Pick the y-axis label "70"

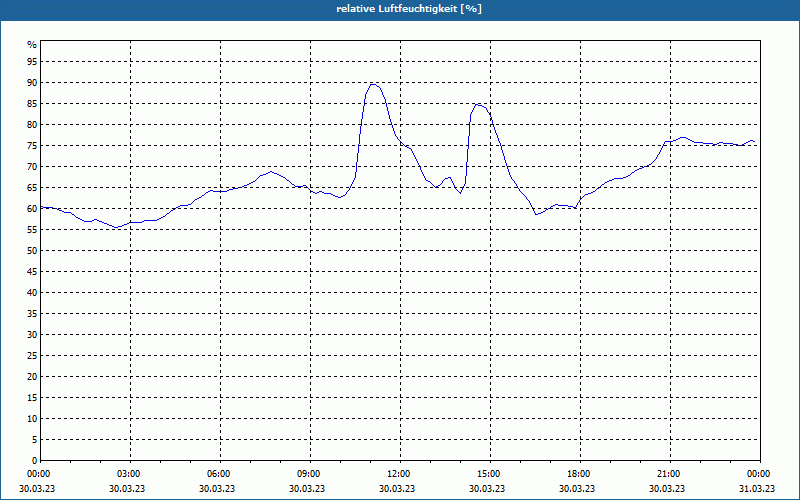click(32, 167)
